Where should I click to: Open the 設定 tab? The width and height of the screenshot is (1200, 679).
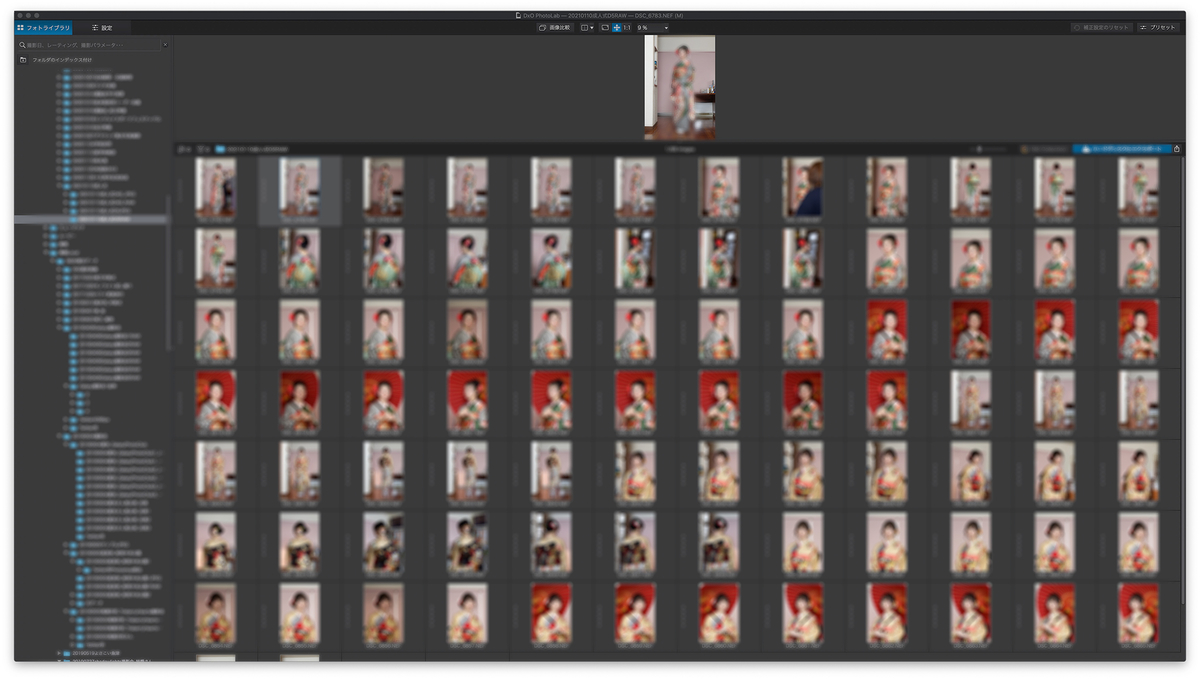pos(102,28)
